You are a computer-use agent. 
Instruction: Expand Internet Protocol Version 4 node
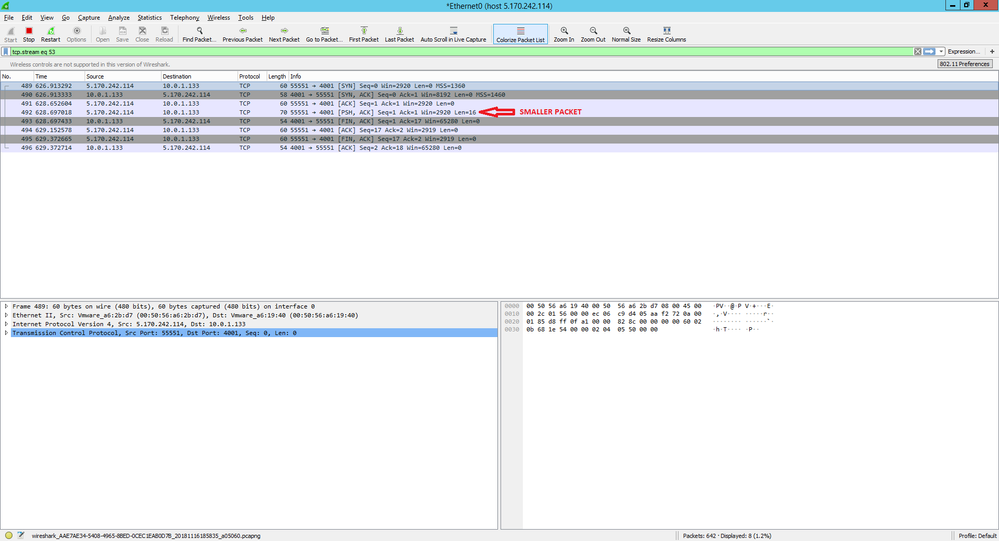(x=6, y=324)
